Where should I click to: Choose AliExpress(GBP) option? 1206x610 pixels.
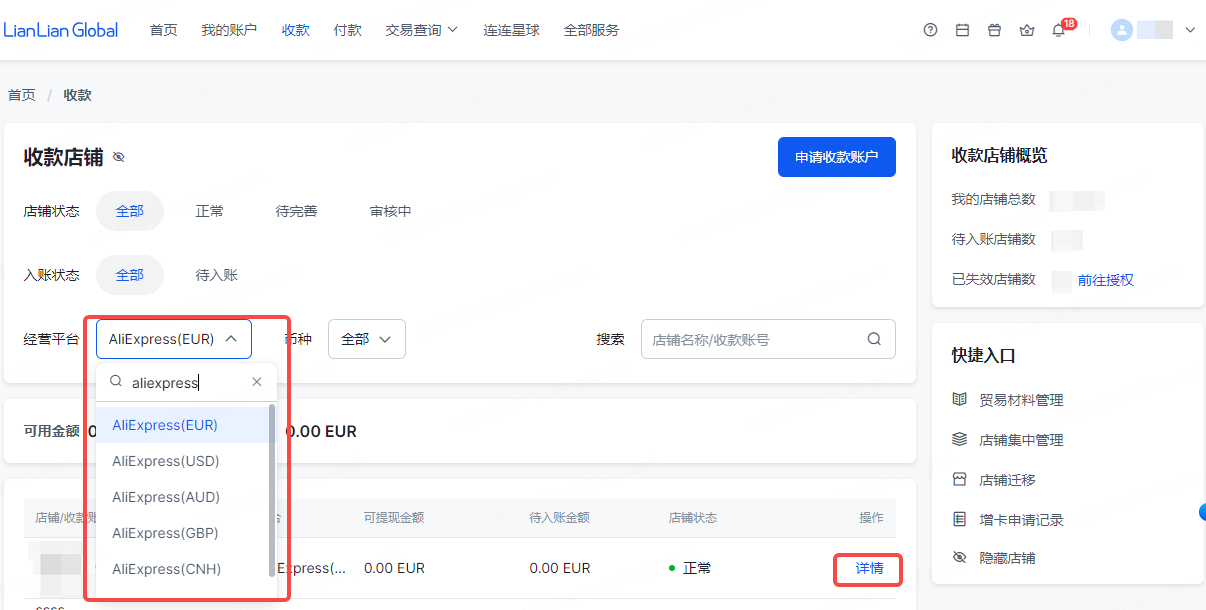[182, 533]
